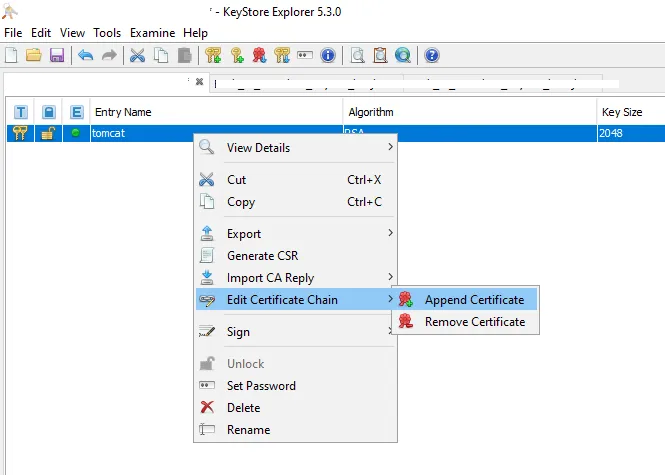
Task: Click the Examine SSL globe toolbar icon
Action: tap(403, 55)
